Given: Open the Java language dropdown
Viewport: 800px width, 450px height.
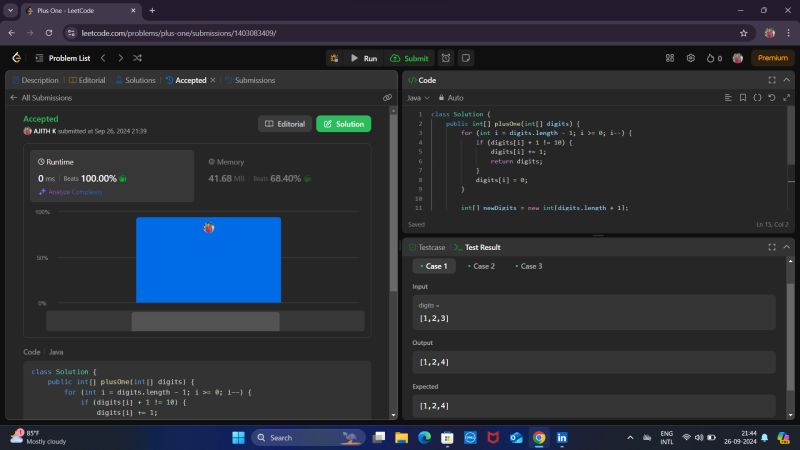Looking at the screenshot, I should point(418,98).
